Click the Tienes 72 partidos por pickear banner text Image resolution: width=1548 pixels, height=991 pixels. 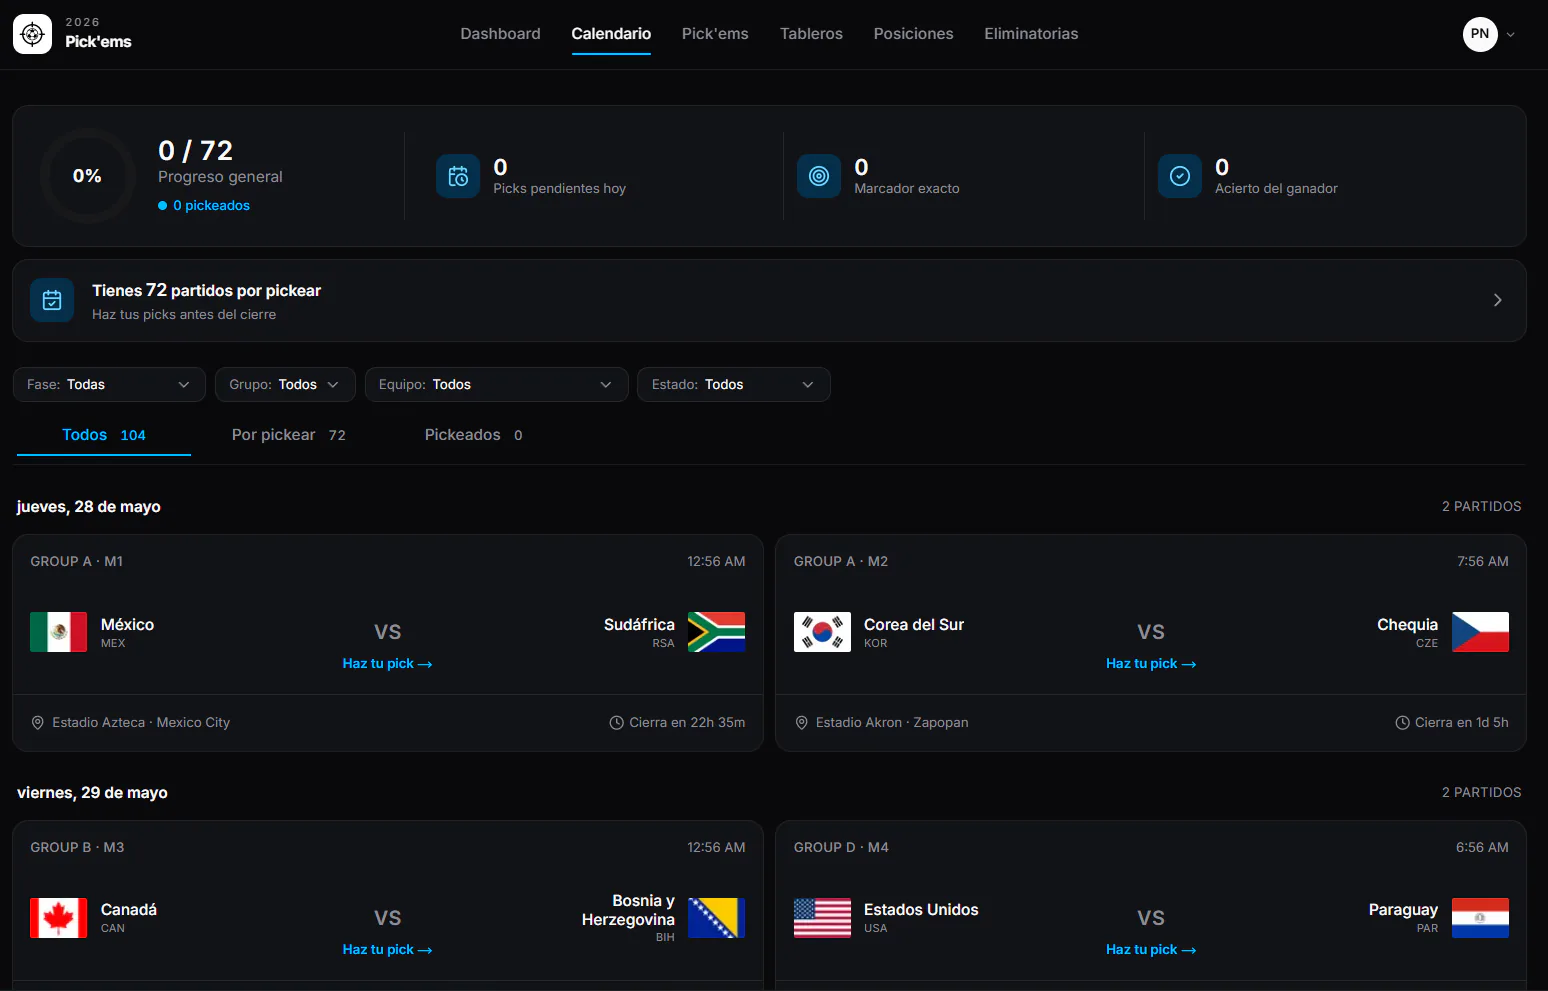coord(206,291)
